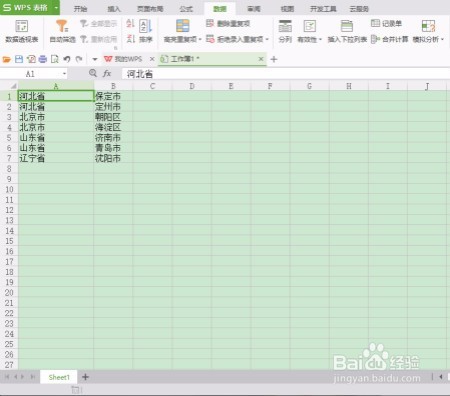Undo the last action

(x=67, y=59)
